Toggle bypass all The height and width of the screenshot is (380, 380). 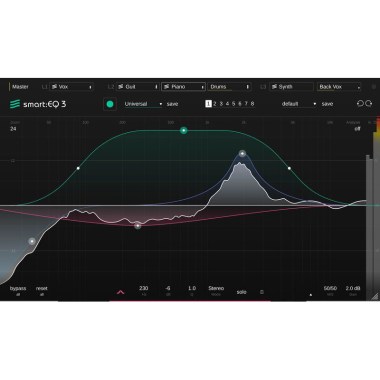pyautogui.click(x=18, y=290)
